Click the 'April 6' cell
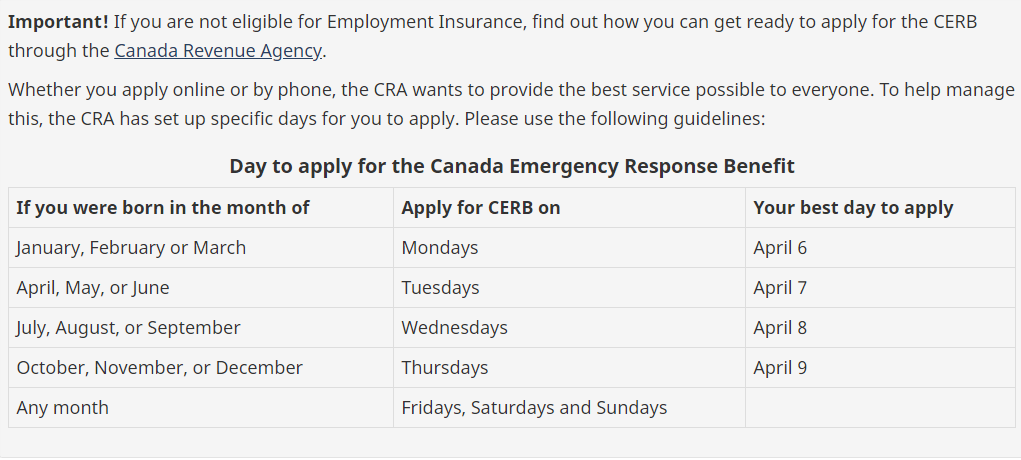The image size is (1021, 460). tap(880, 248)
